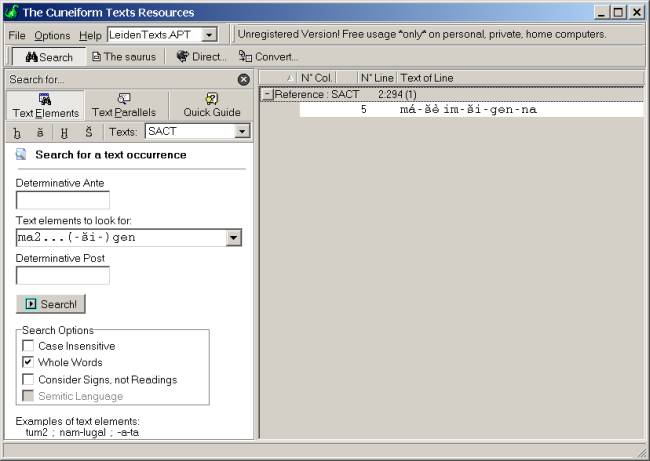650x461 pixels.
Task: Collapse the Reference : SACT group
Action: coord(267,94)
